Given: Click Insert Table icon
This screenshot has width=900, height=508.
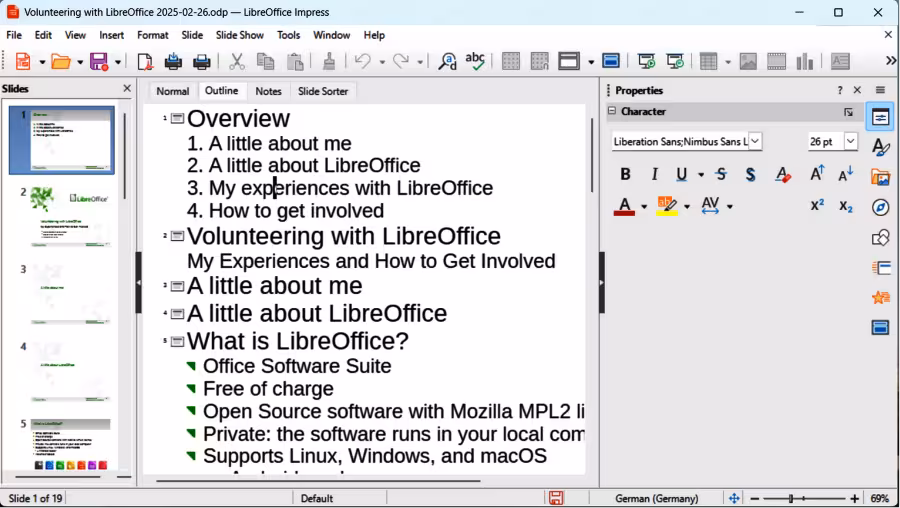Looking at the screenshot, I should [708, 61].
